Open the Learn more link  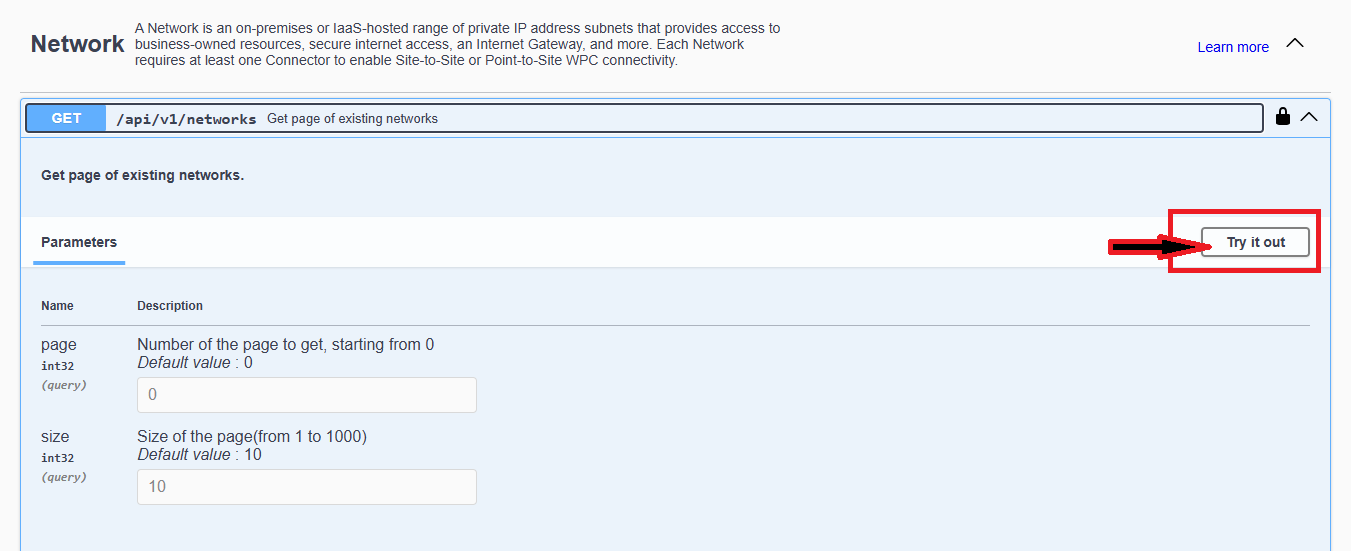[1233, 47]
